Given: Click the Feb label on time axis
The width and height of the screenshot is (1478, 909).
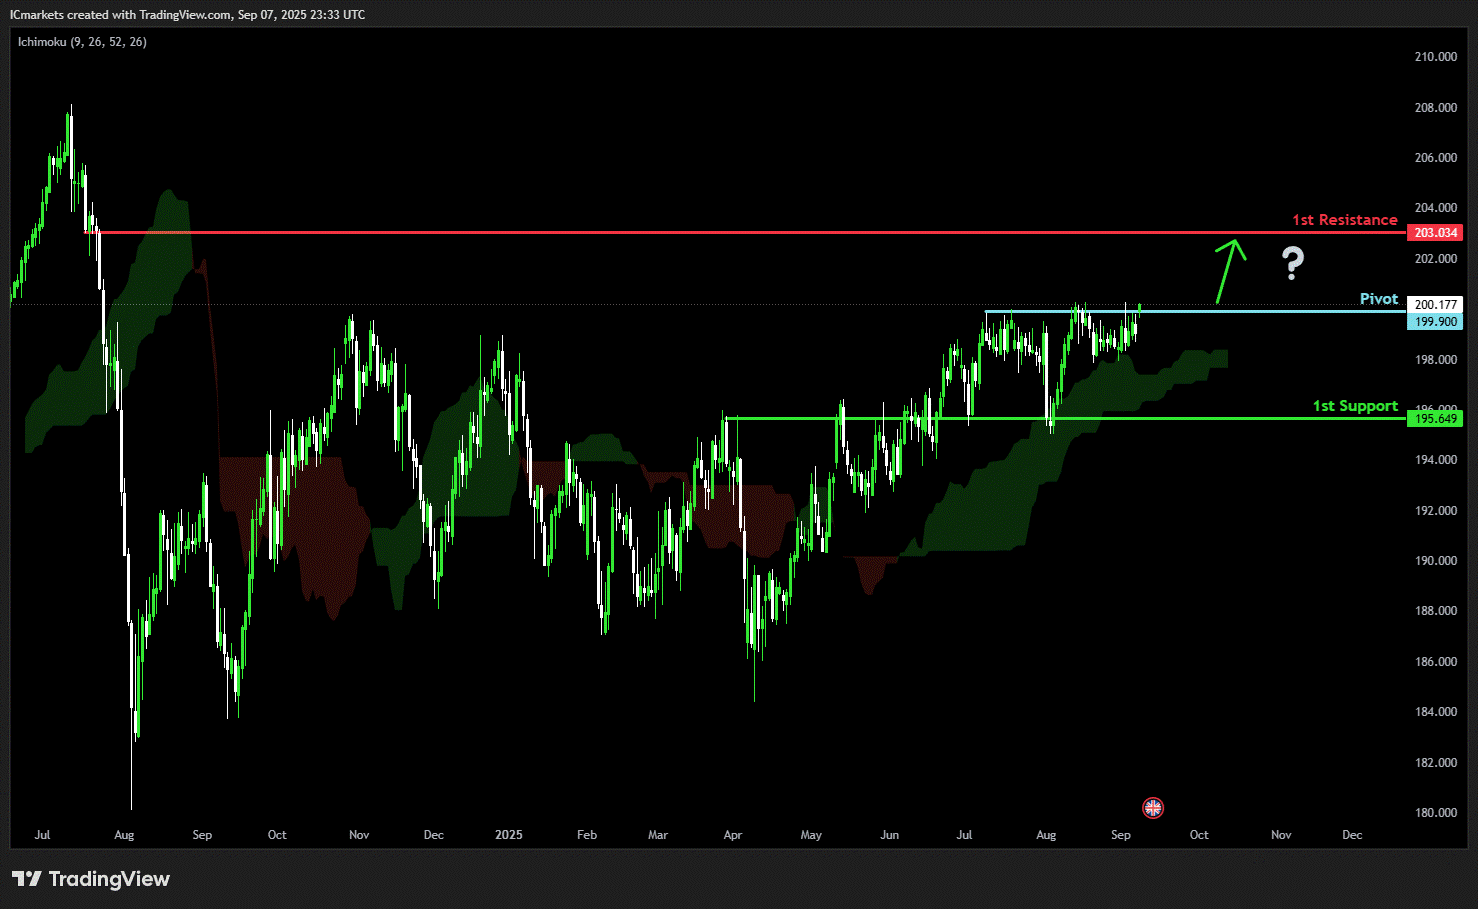Looking at the screenshot, I should pos(587,835).
